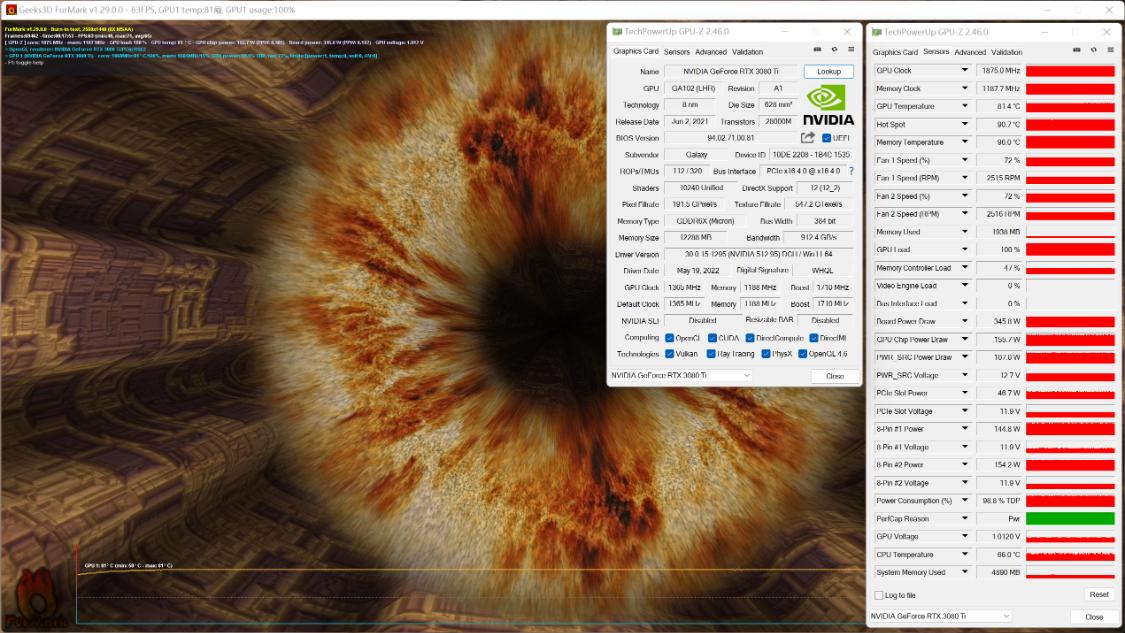
Task: Open the hamburger menu in Sensors window
Action: 1109,49
